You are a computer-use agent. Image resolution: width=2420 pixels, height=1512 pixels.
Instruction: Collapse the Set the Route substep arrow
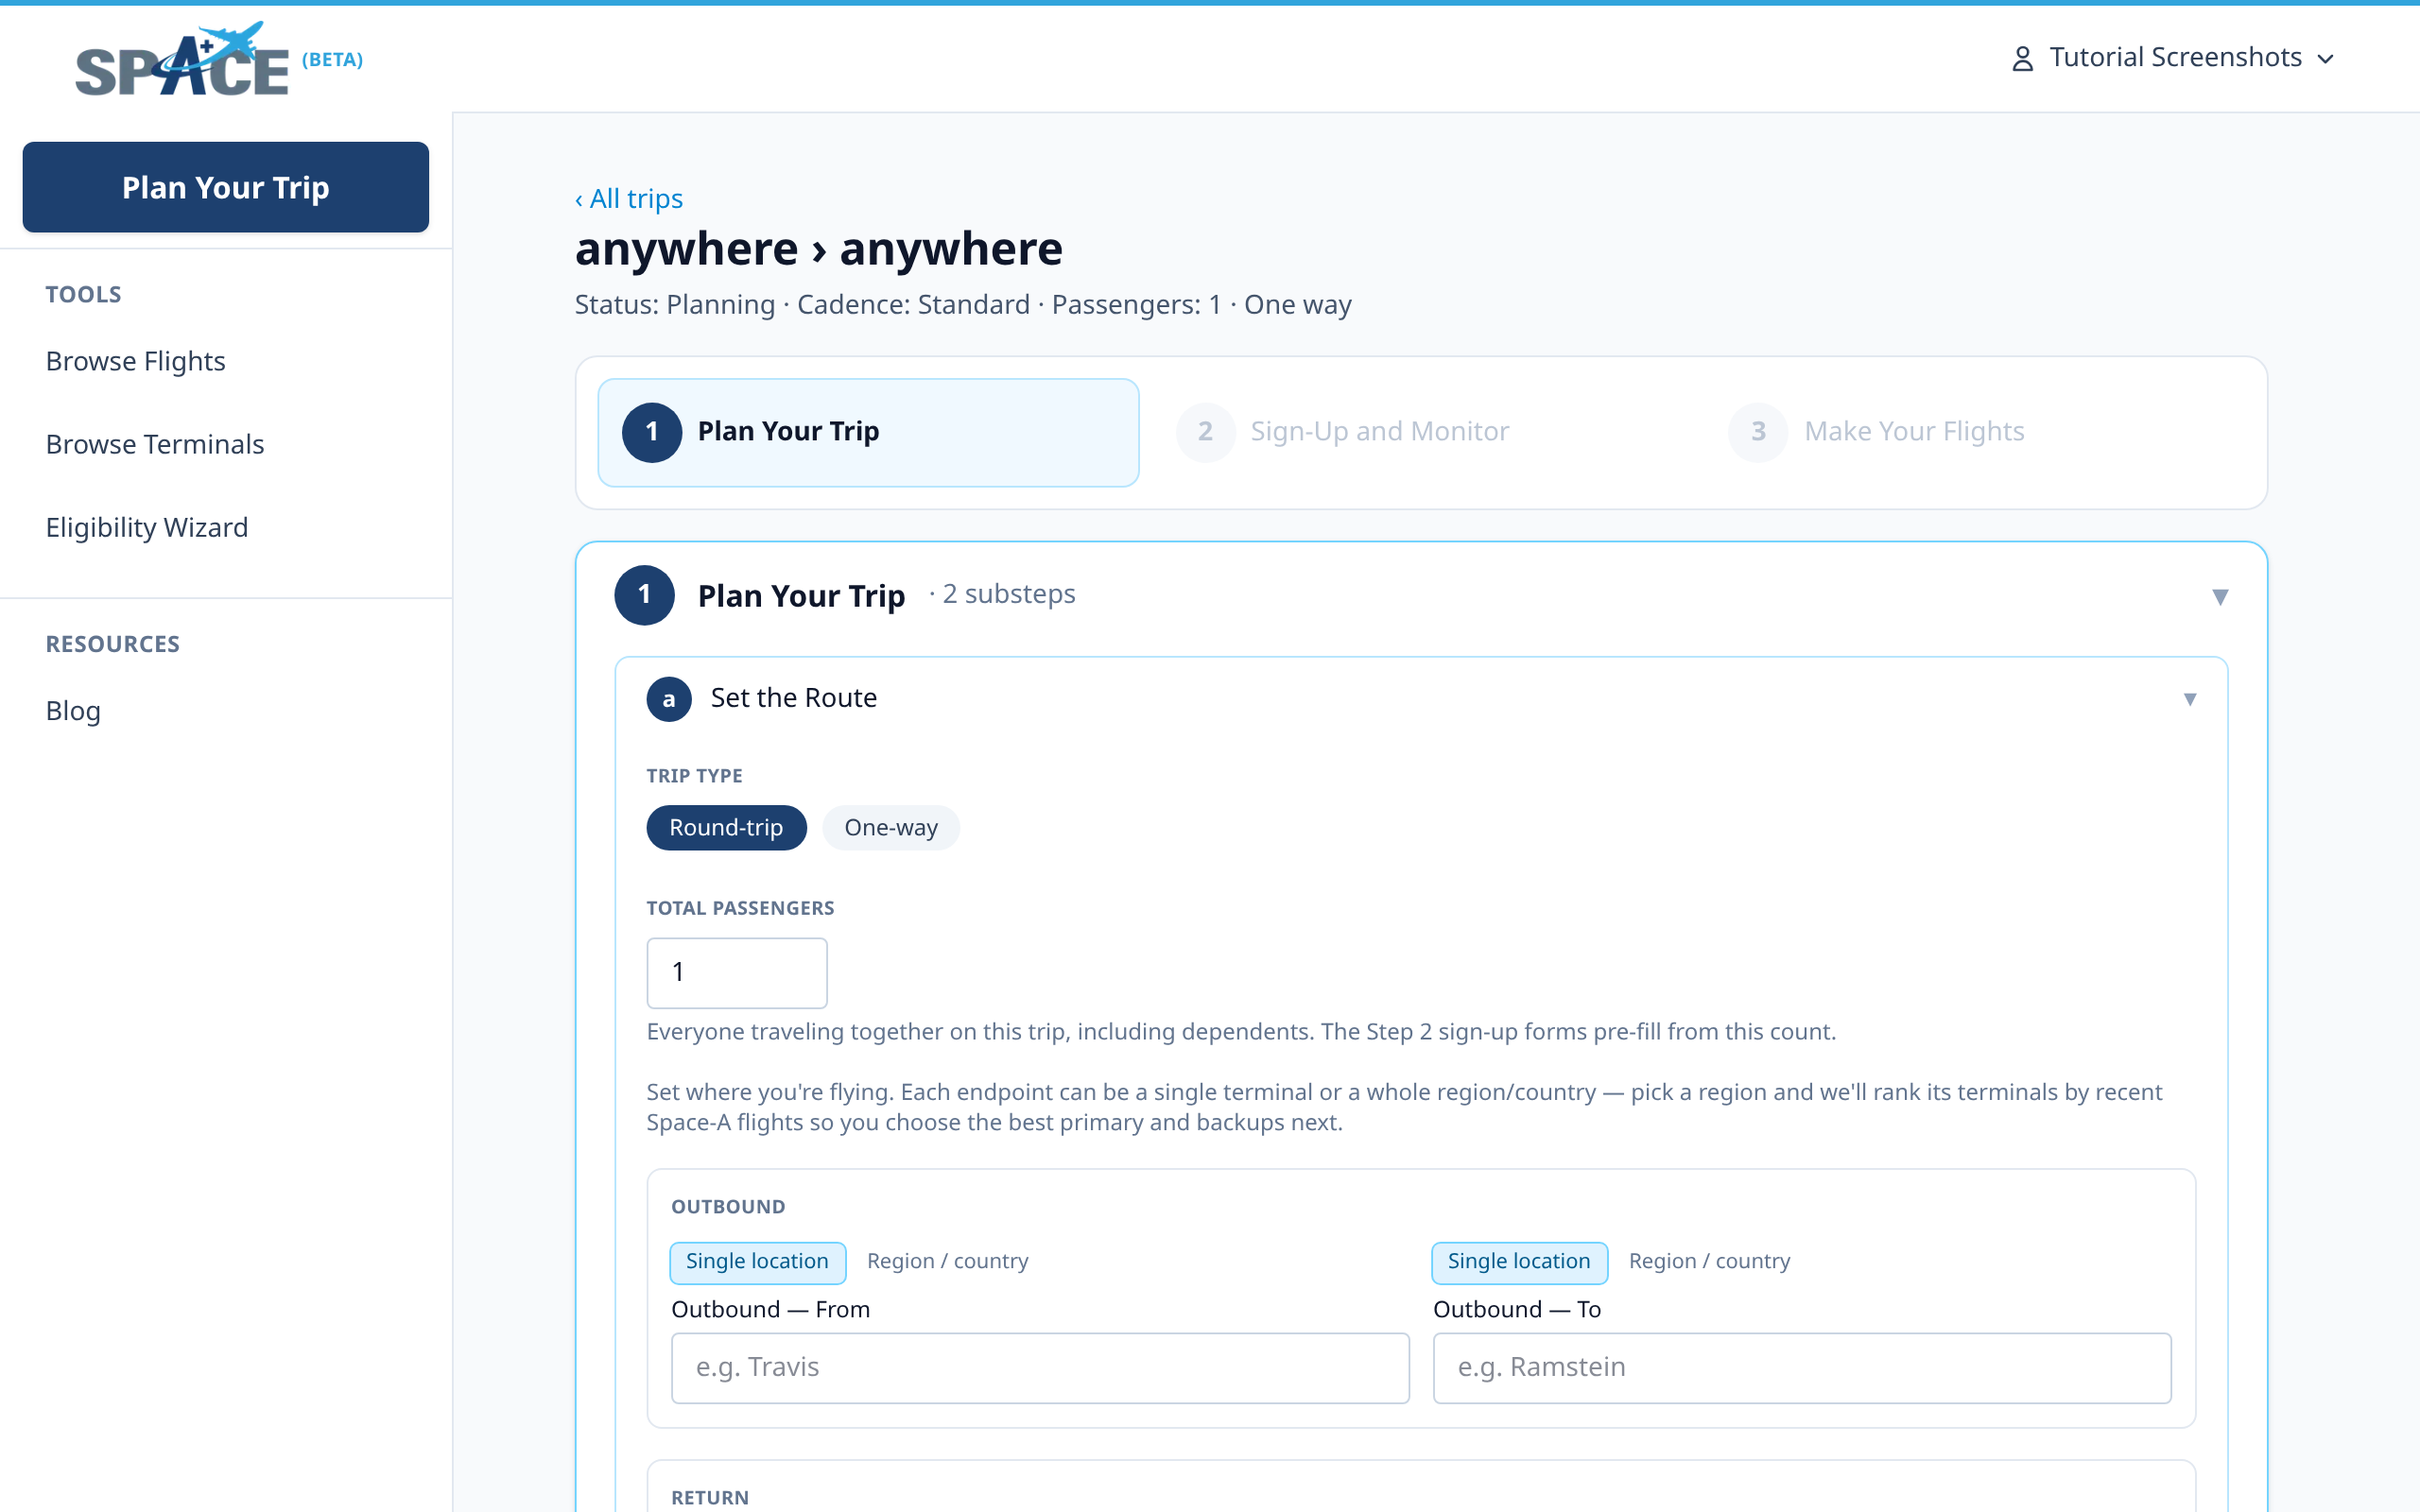tap(2190, 699)
